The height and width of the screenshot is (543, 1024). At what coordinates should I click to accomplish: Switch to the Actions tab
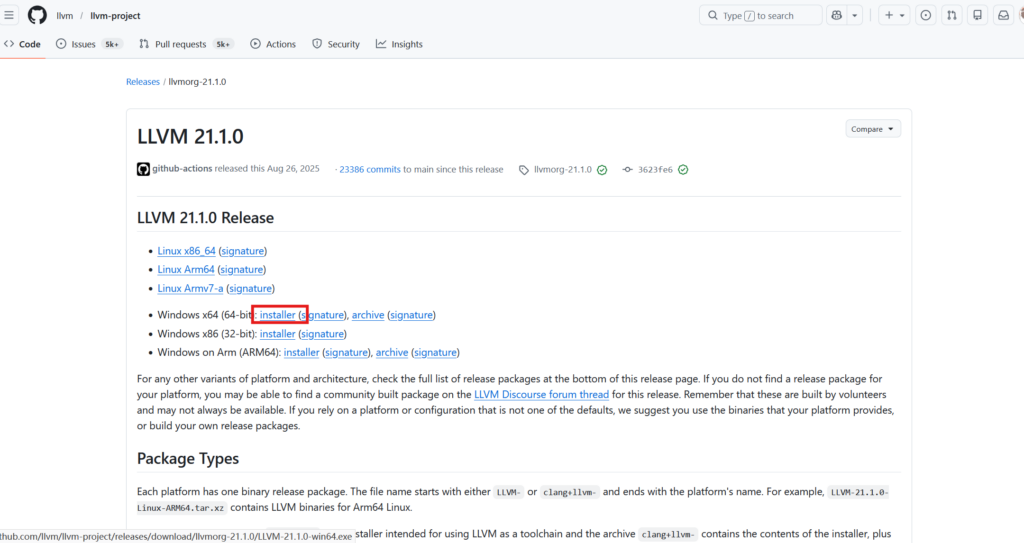click(x=273, y=44)
